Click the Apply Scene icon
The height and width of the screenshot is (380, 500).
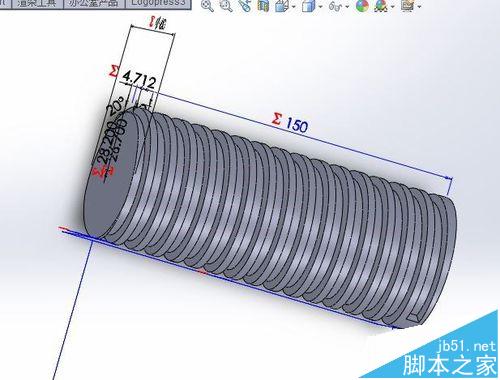(x=381, y=6)
